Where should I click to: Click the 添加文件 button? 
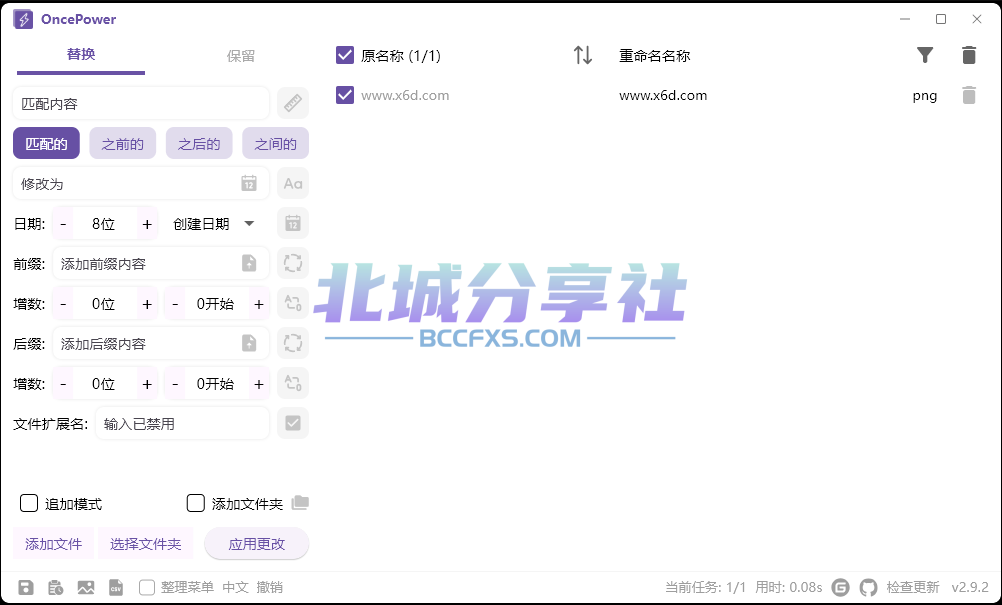click(54, 544)
